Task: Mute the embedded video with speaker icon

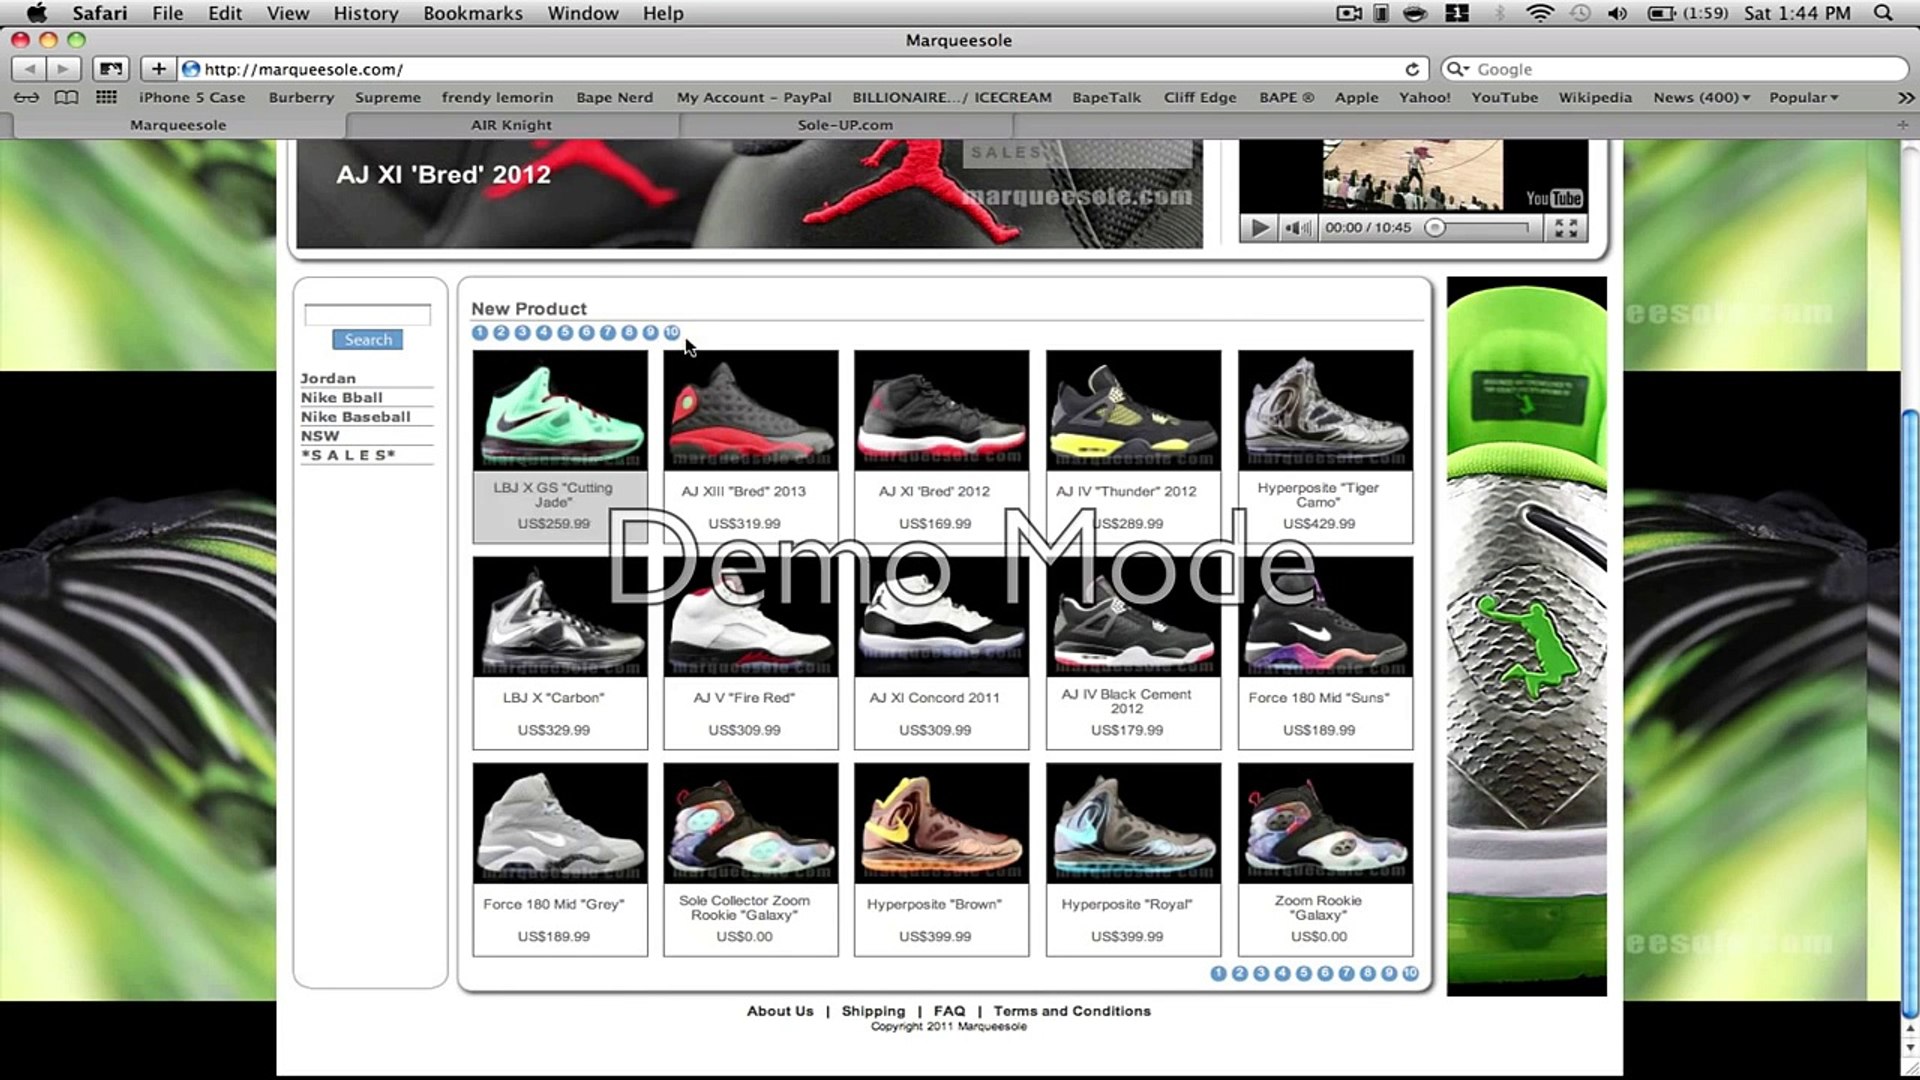Action: tap(1298, 228)
